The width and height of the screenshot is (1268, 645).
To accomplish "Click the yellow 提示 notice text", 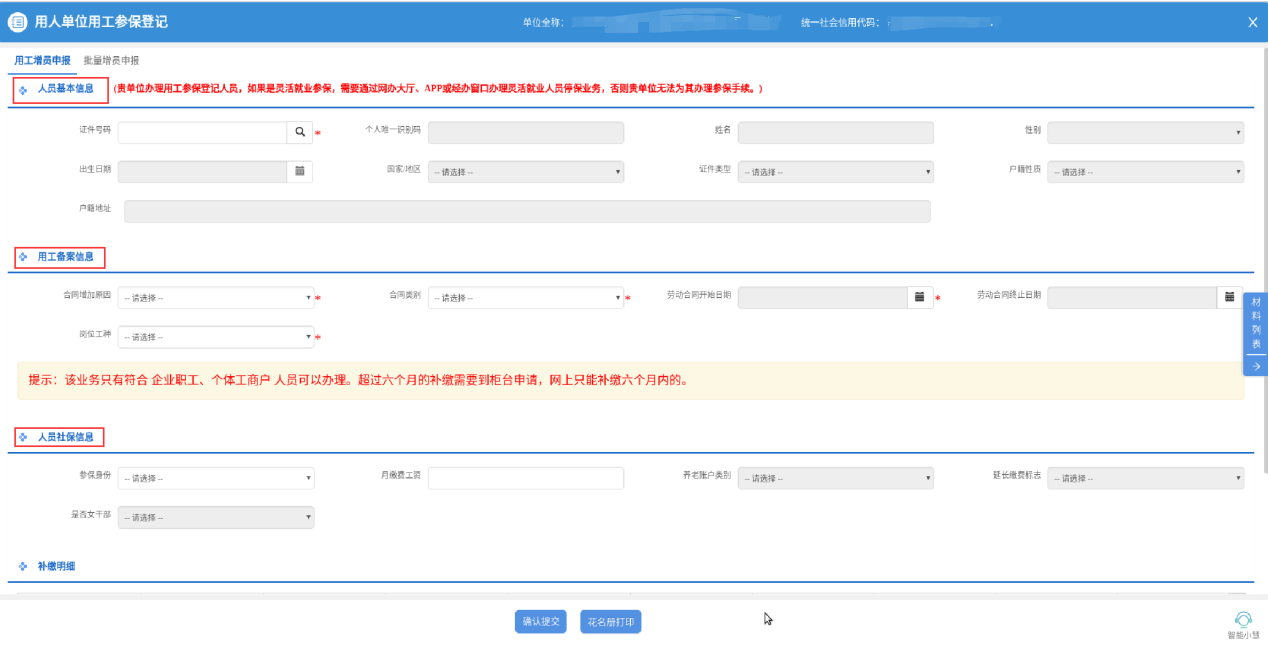I will [x=358, y=380].
